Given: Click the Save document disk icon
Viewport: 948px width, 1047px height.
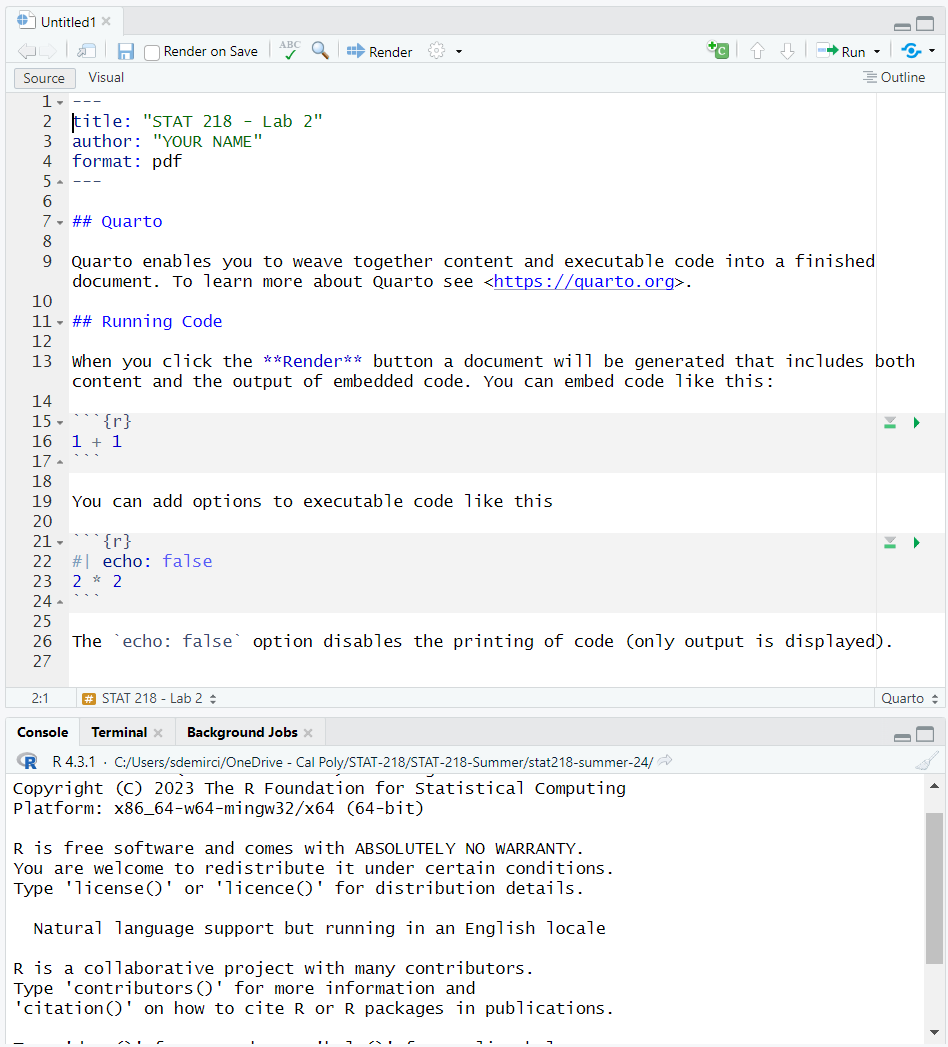Looking at the screenshot, I should coord(126,51).
